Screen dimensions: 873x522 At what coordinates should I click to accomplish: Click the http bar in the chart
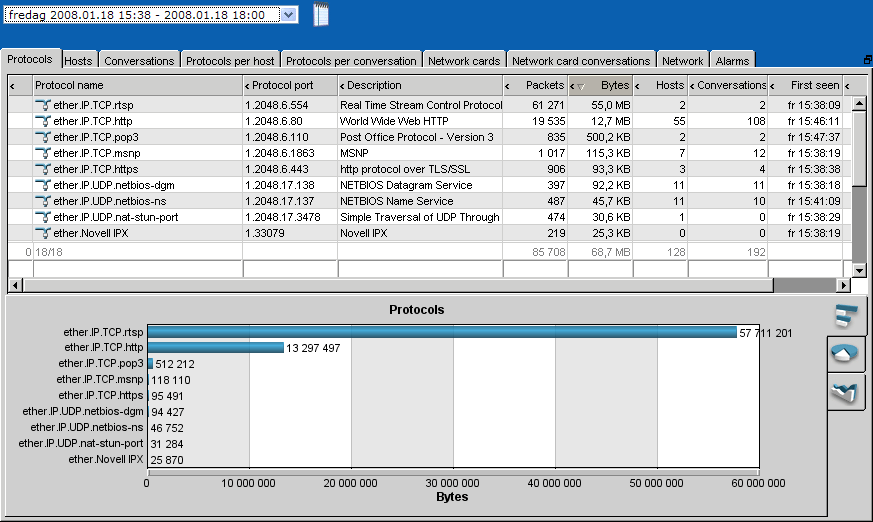(216, 348)
